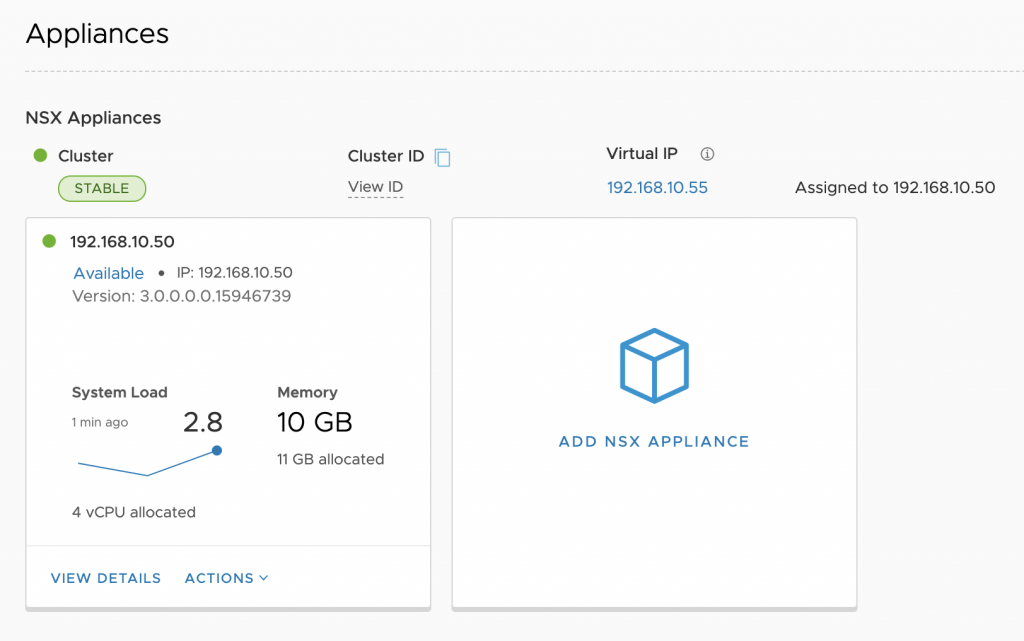Copy the Cluster ID with clipboard icon
1024x641 pixels.
coord(442,157)
